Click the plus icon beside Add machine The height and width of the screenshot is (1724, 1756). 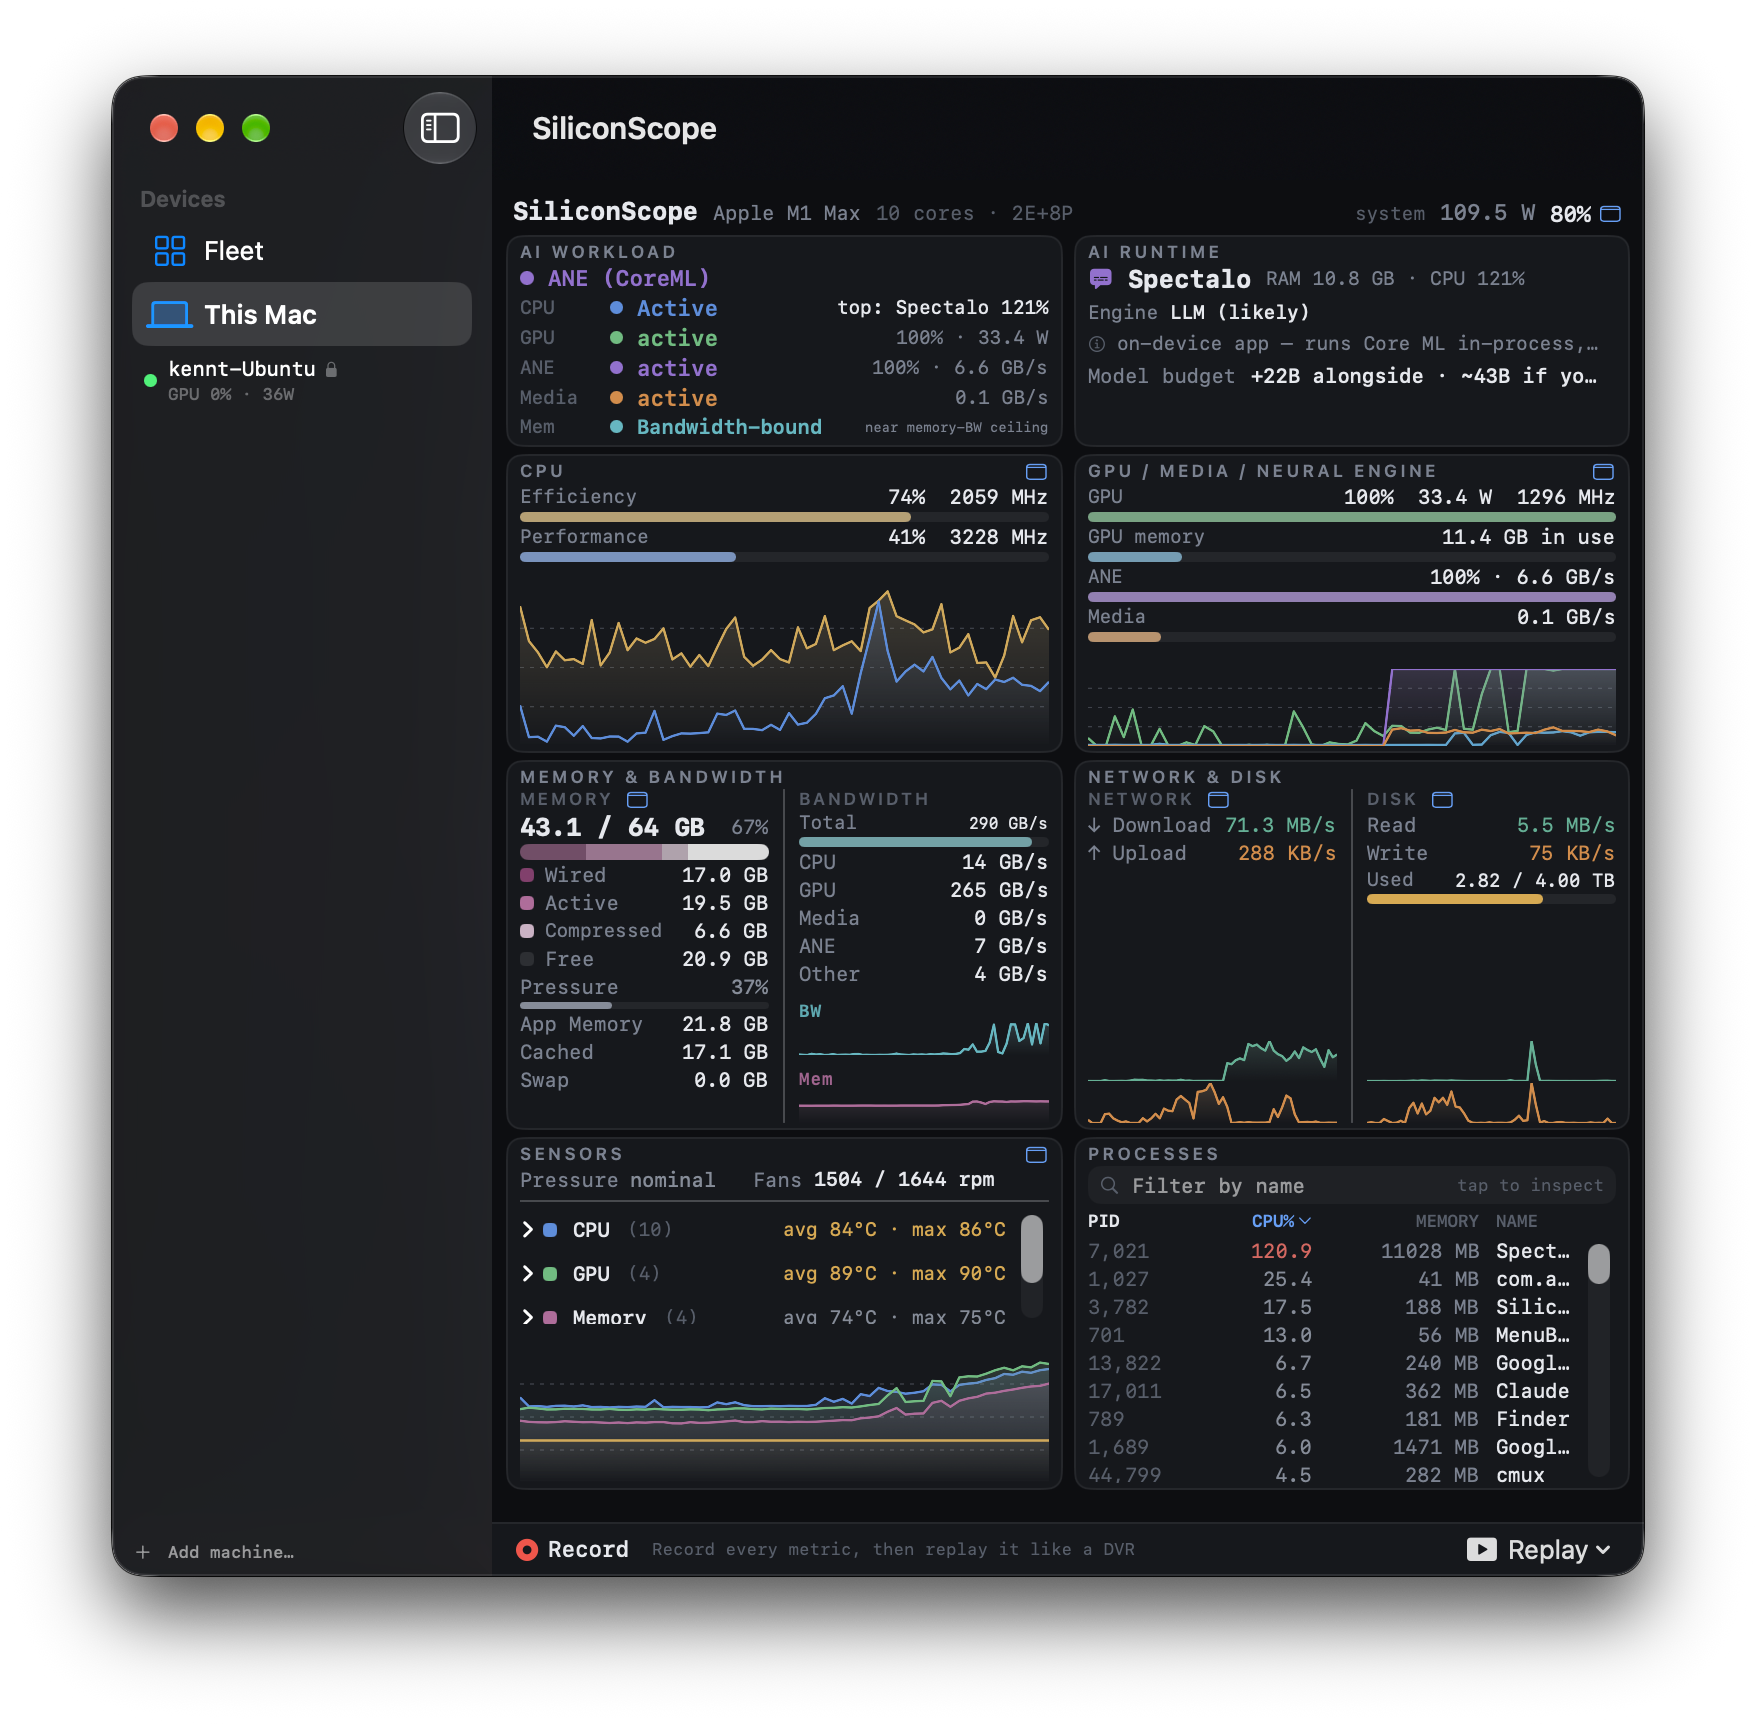(x=143, y=1552)
